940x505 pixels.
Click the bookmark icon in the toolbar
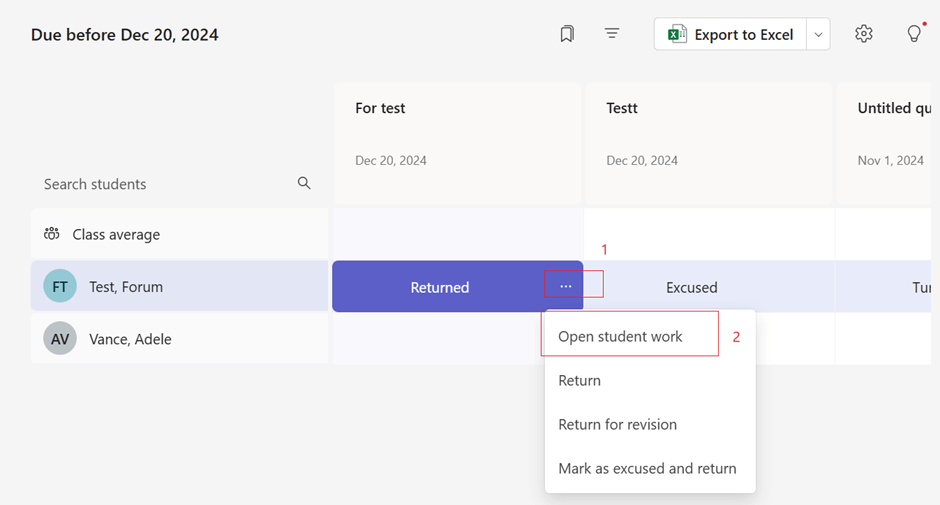[x=567, y=34]
